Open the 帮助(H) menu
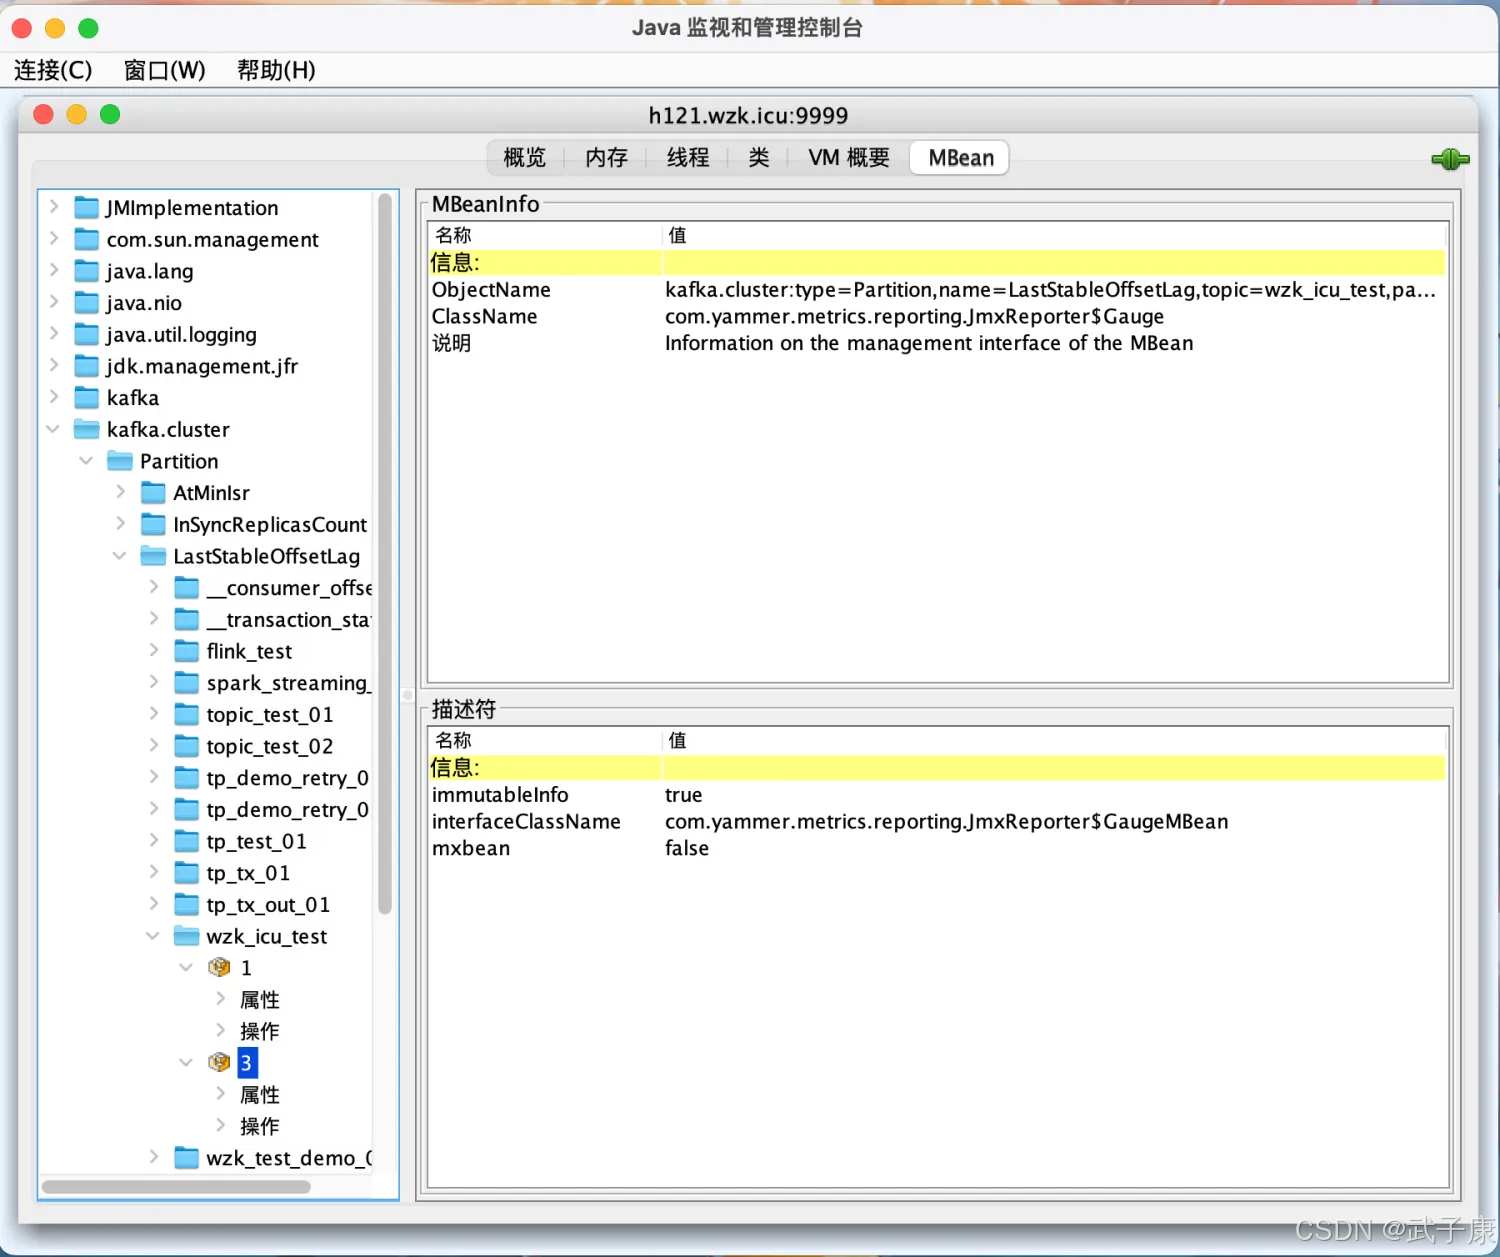1500x1257 pixels. (x=276, y=70)
